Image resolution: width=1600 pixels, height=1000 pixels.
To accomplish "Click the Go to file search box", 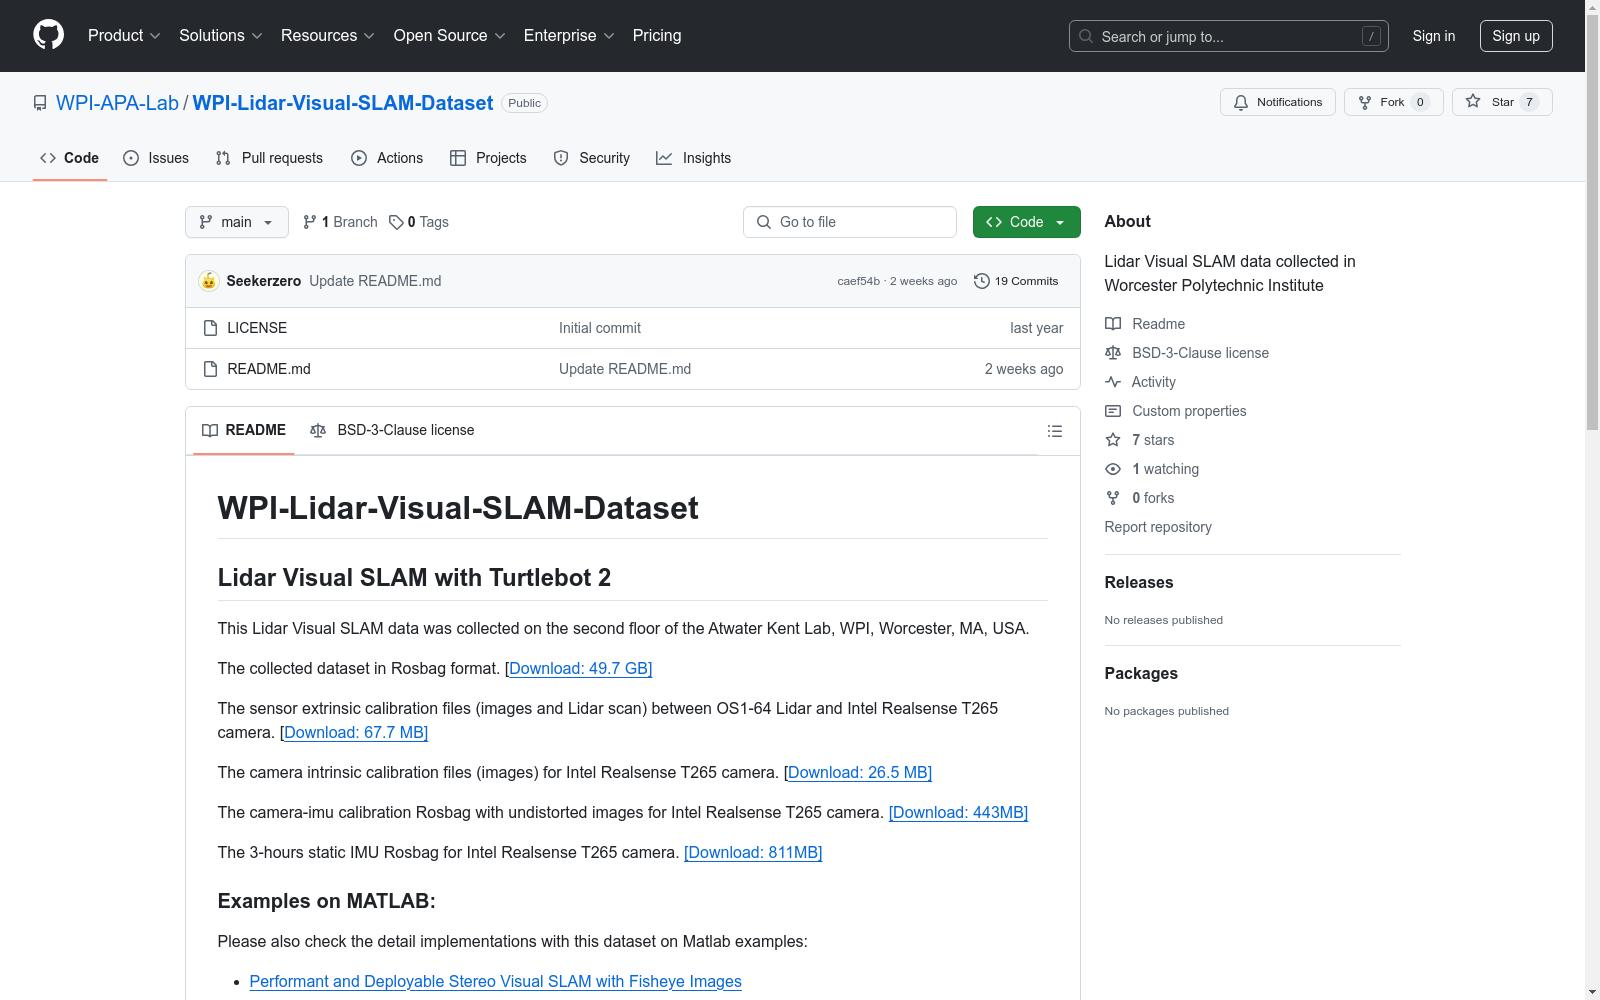I will pos(849,222).
